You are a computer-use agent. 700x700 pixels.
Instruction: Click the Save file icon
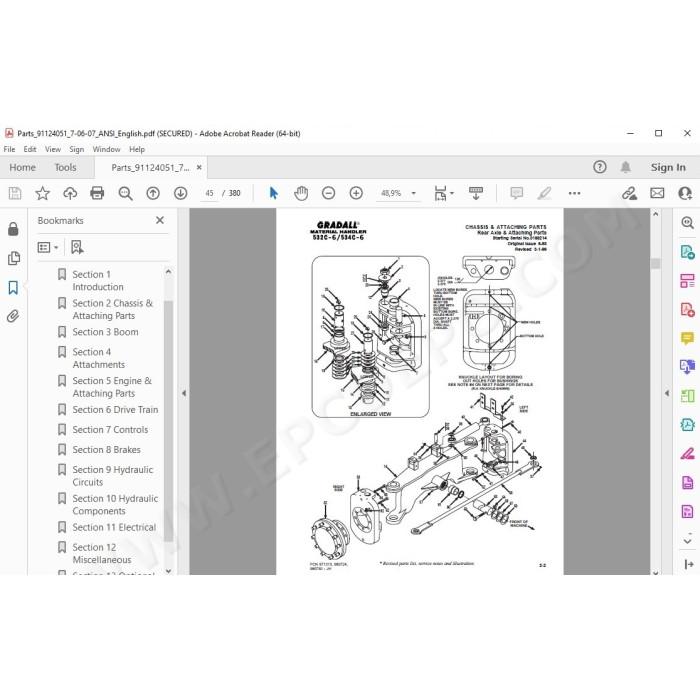(15, 193)
